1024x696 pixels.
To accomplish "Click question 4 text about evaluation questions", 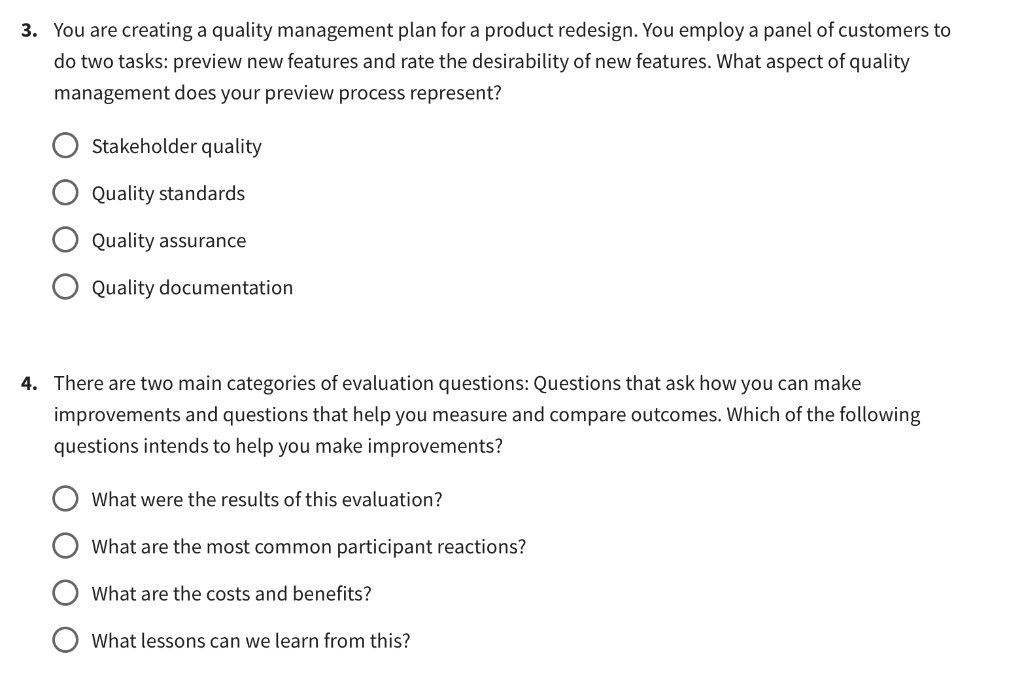I will click(x=486, y=414).
